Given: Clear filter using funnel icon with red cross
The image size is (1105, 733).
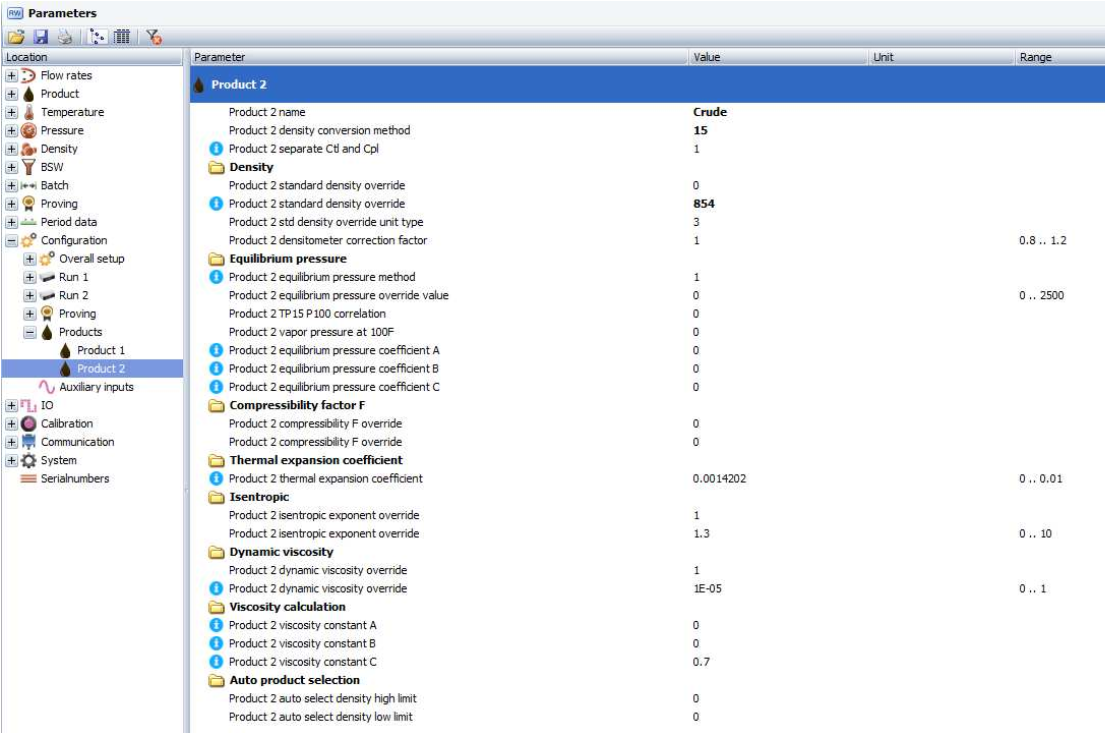Looking at the screenshot, I should click(x=154, y=37).
